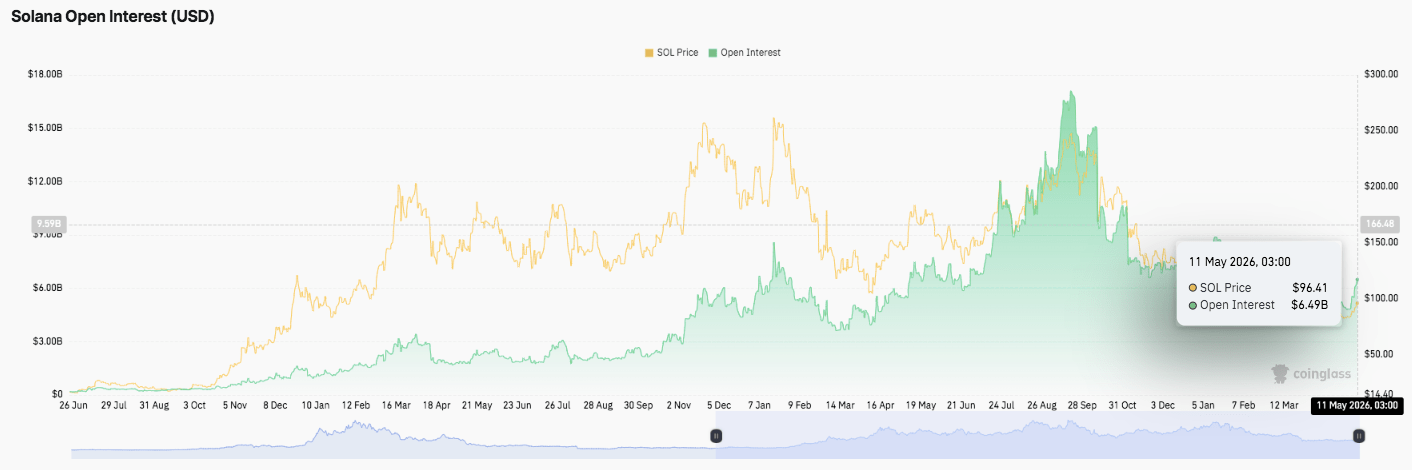
Task: Click the 23 Jun date label
Action: tap(517, 405)
